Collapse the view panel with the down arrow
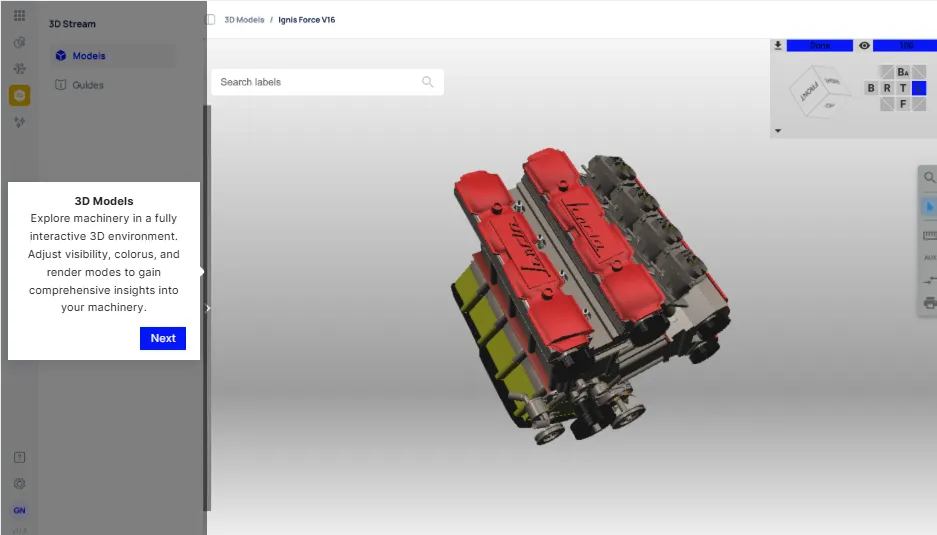Screen dimensions: 937x535 pos(777,130)
